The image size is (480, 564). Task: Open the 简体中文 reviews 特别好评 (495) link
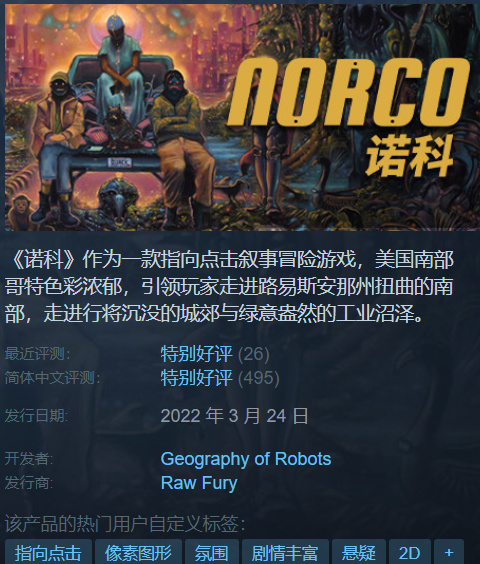[219, 378]
